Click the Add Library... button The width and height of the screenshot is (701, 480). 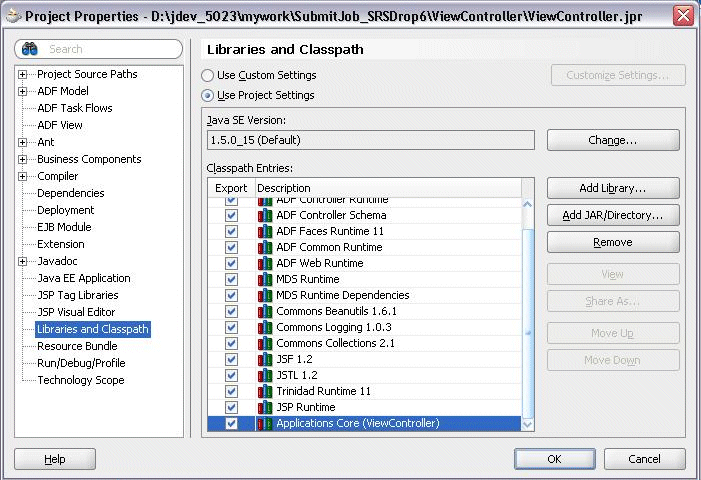pyautogui.click(x=613, y=188)
